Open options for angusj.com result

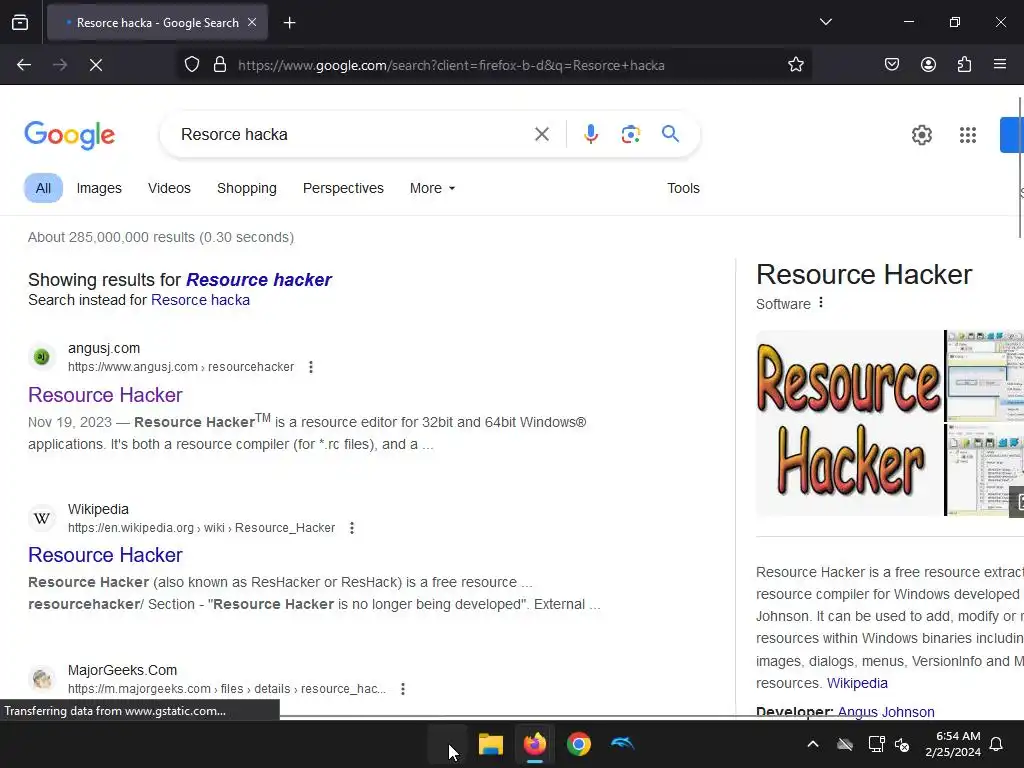pos(311,367)
